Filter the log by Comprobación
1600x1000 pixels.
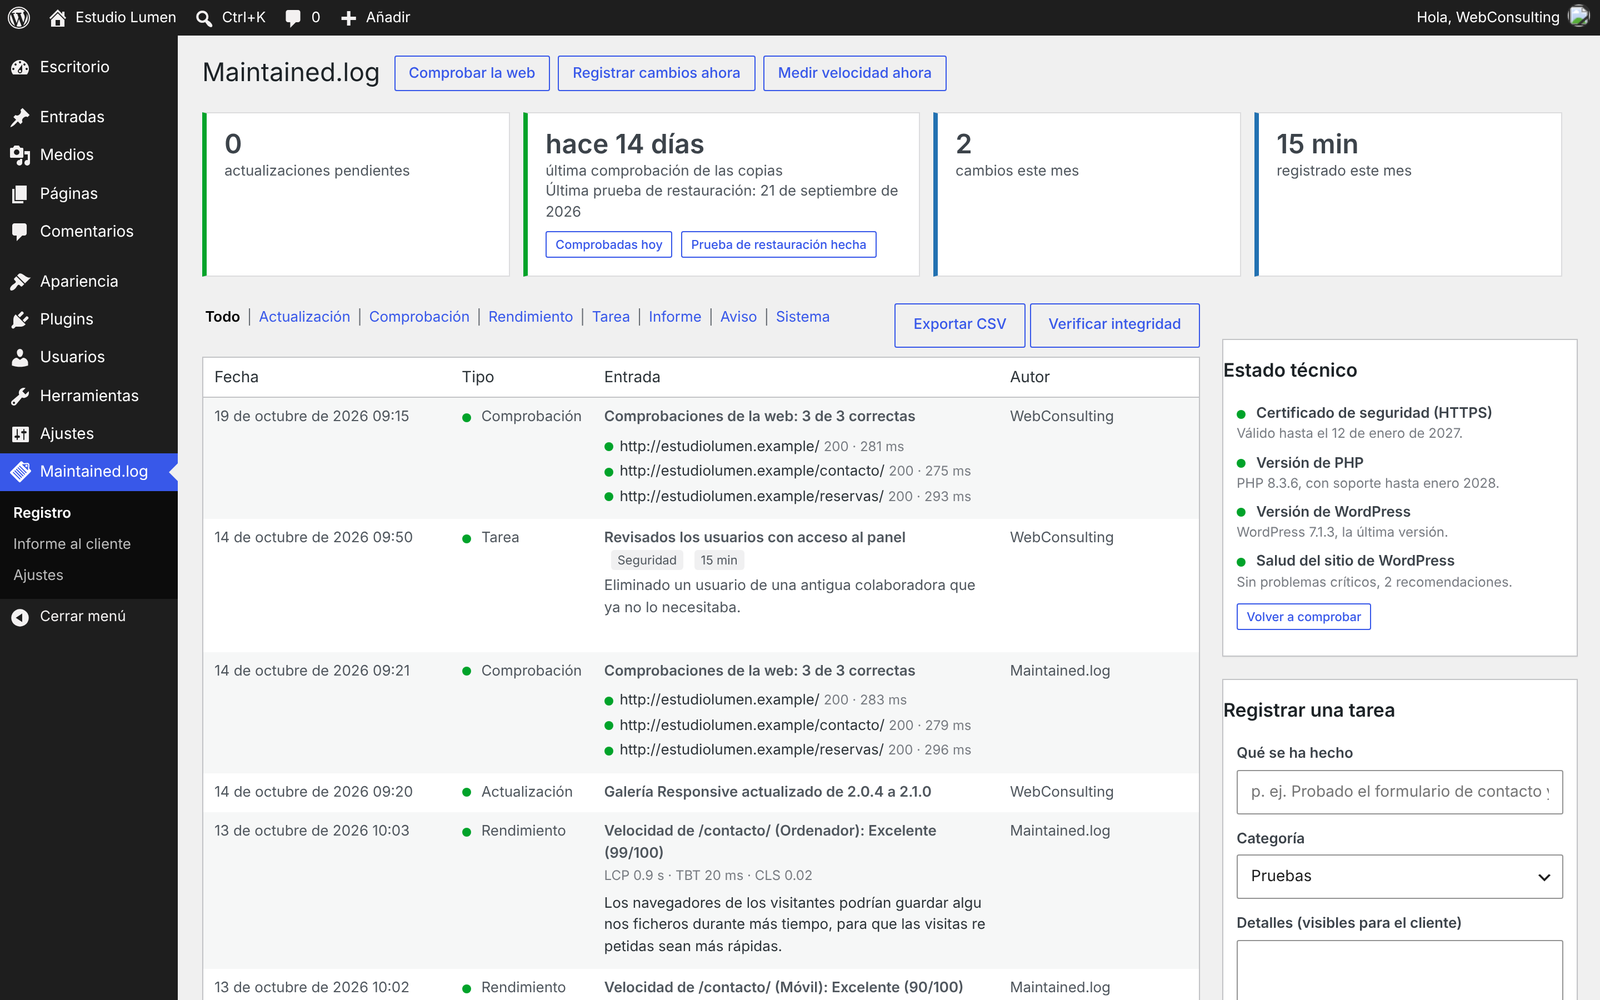click(419, 317)
